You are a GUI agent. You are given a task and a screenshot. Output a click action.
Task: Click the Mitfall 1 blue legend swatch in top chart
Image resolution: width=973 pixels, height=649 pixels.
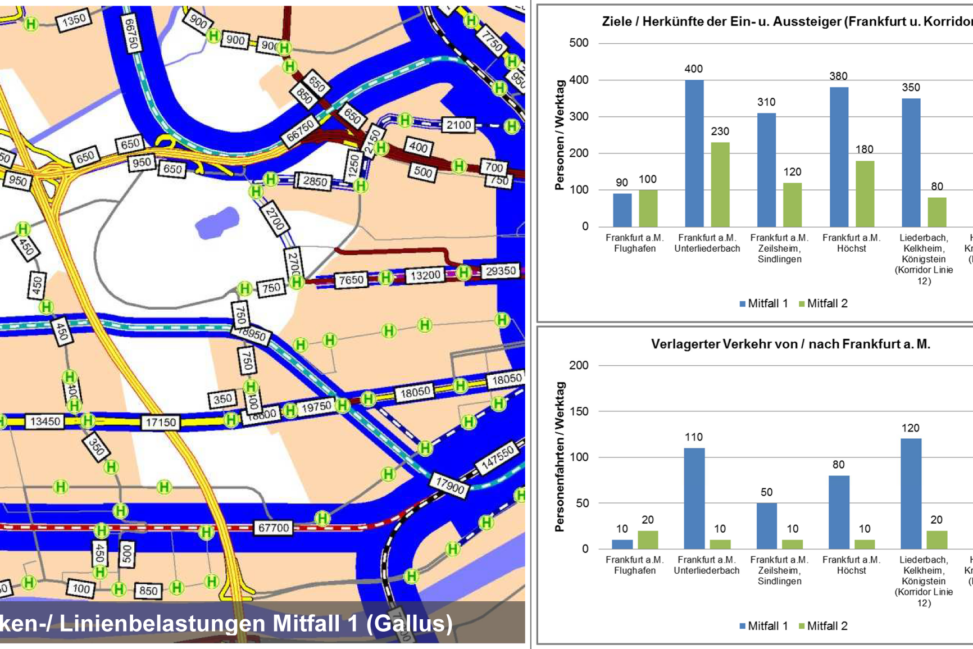coord(742,303)
